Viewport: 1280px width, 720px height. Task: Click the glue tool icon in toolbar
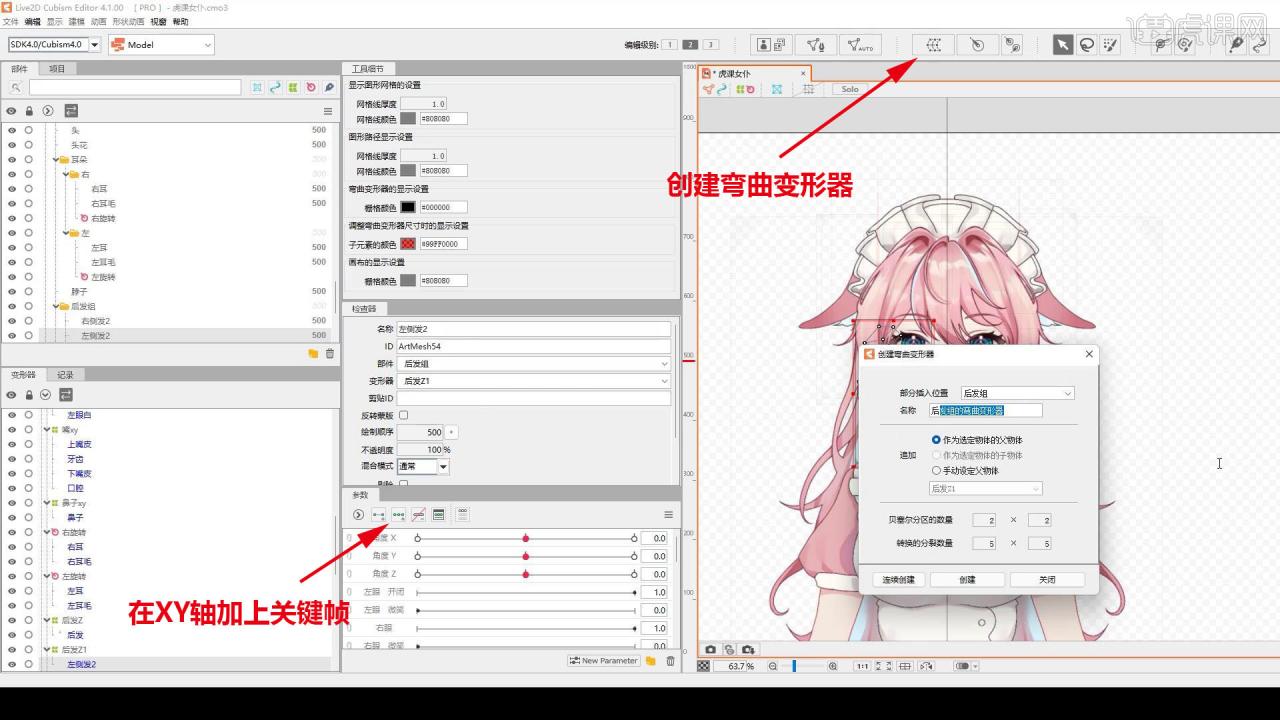(x=1012, y=44)
